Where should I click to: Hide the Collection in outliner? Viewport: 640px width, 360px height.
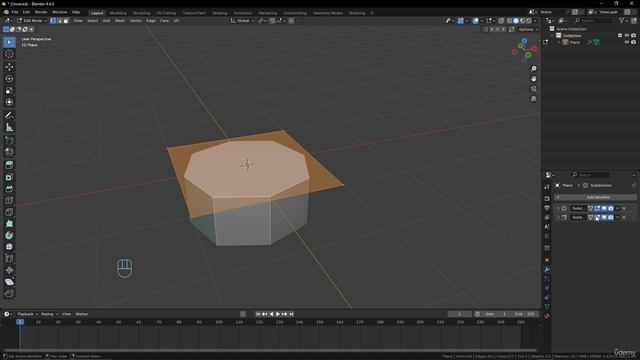coord(627,36)
